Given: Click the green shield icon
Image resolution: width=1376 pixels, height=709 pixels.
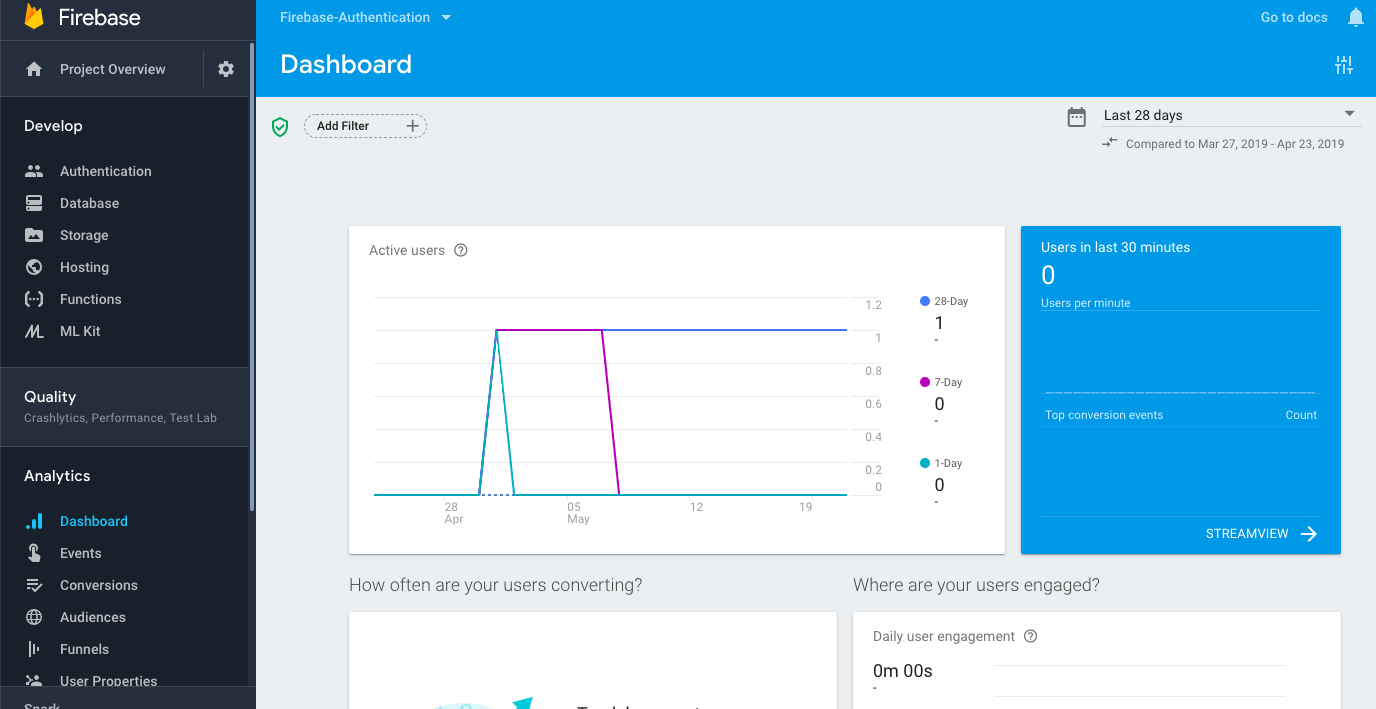Looking at the screenshot, I should (x=280, y=127).
